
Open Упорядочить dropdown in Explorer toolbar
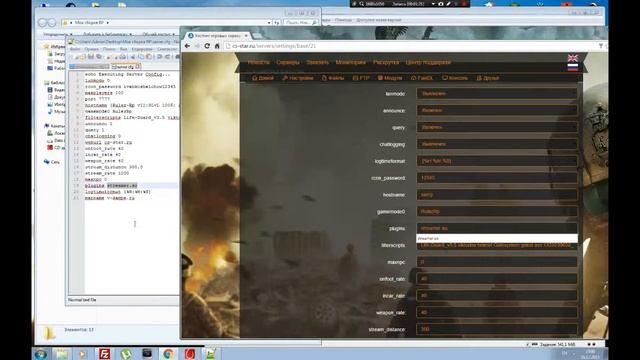click(58, 34)
